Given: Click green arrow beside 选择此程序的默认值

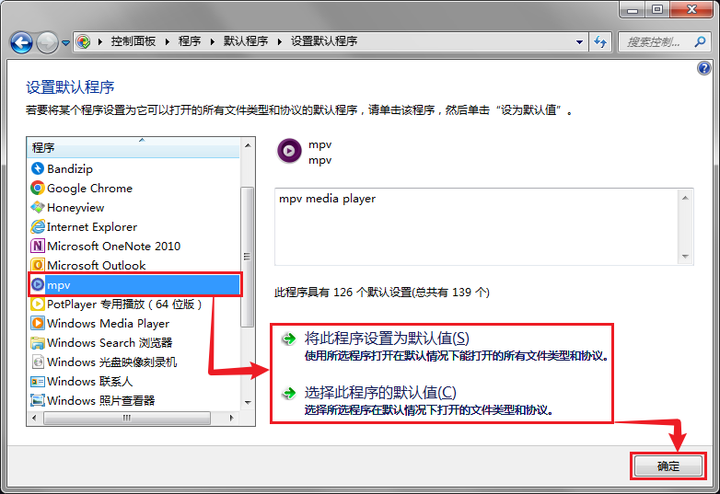Looking at the screenshot, I should coord(289,393).
